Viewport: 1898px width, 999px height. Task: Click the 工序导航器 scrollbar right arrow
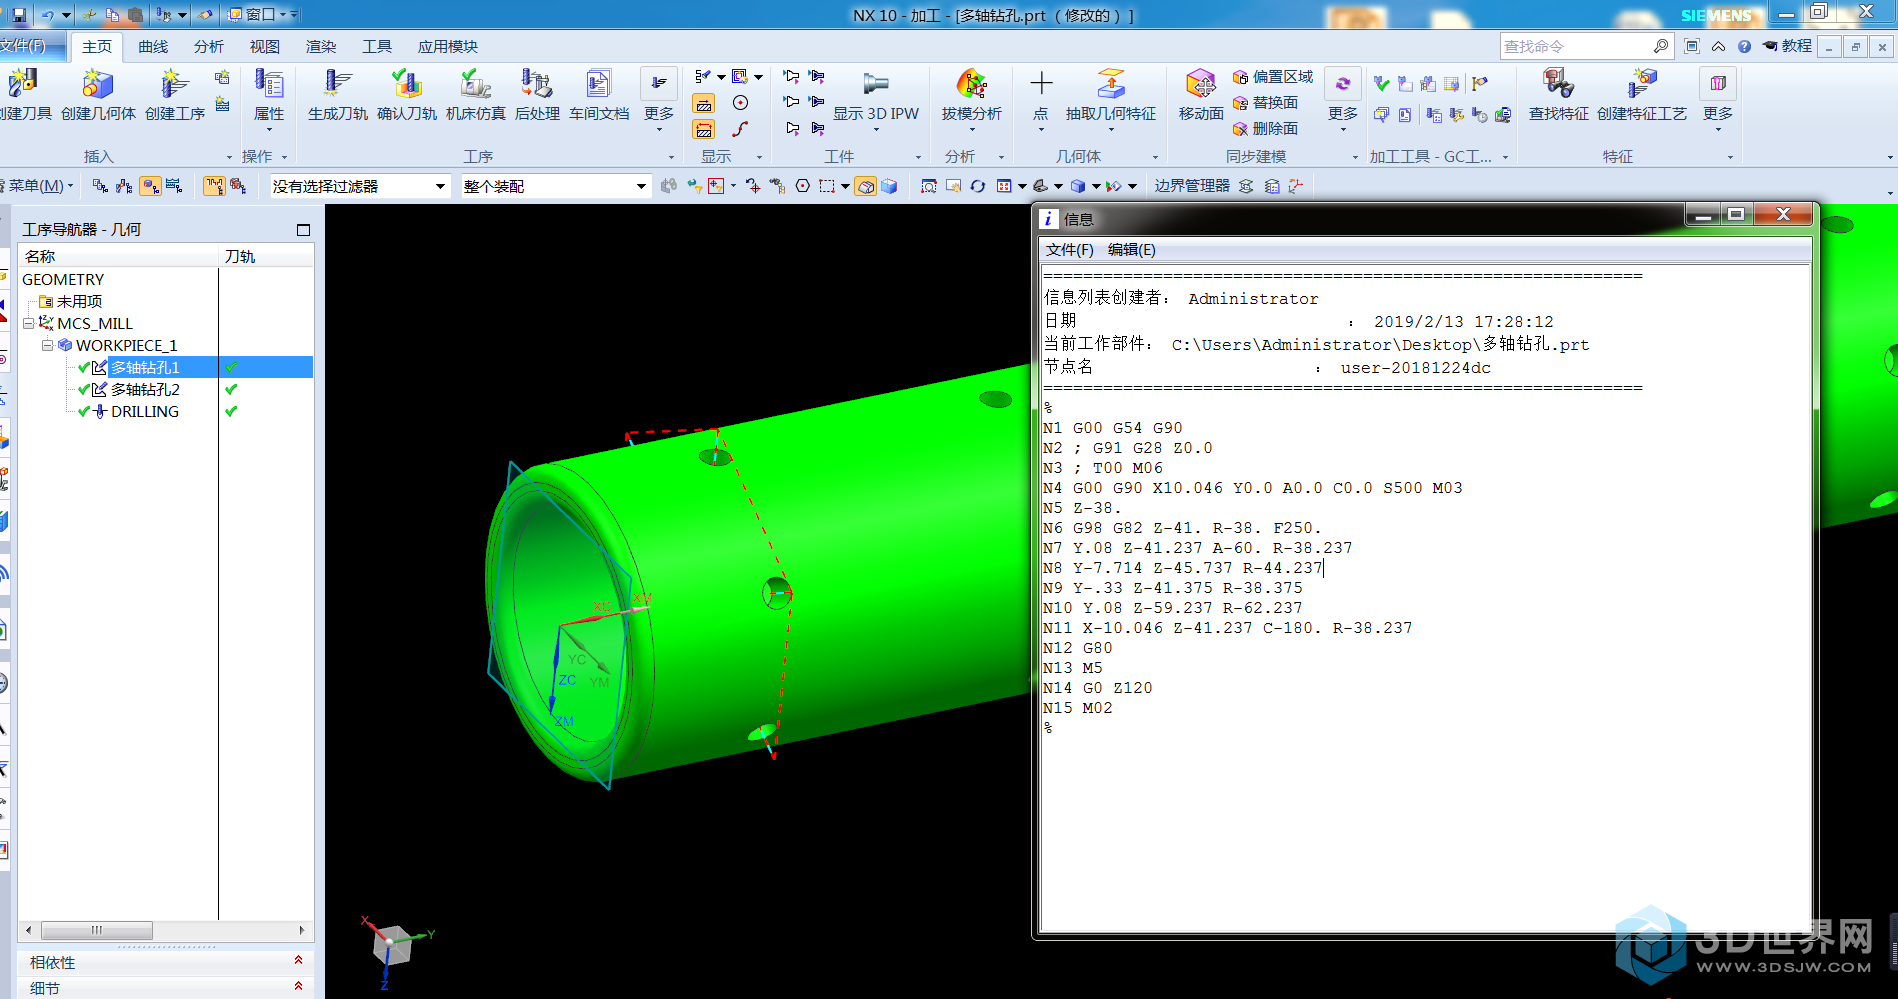coord(302,930)
